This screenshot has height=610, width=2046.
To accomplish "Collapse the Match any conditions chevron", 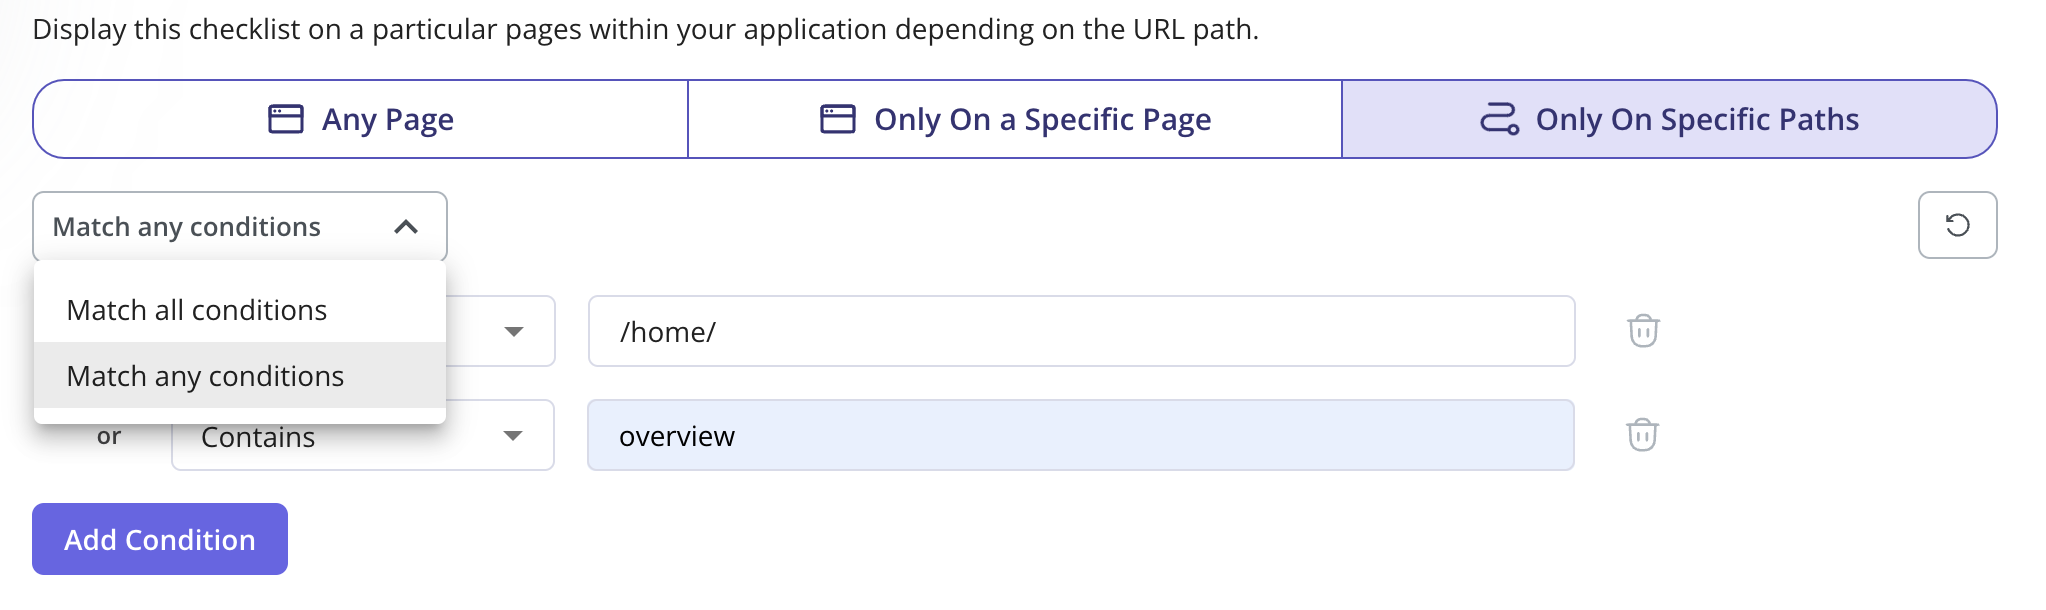I will (406, 227).
